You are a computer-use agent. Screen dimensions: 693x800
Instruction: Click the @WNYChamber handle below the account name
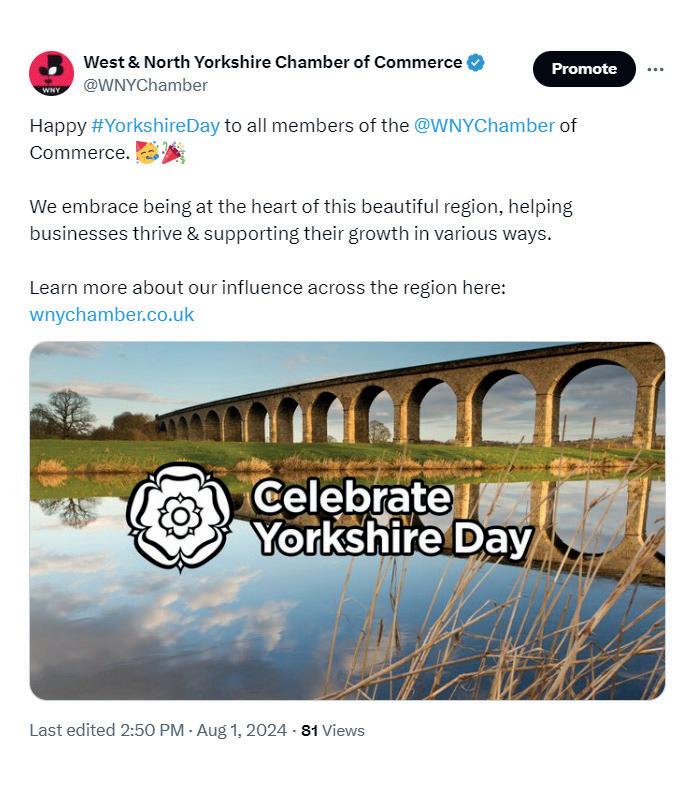click(x=145, y=85)
